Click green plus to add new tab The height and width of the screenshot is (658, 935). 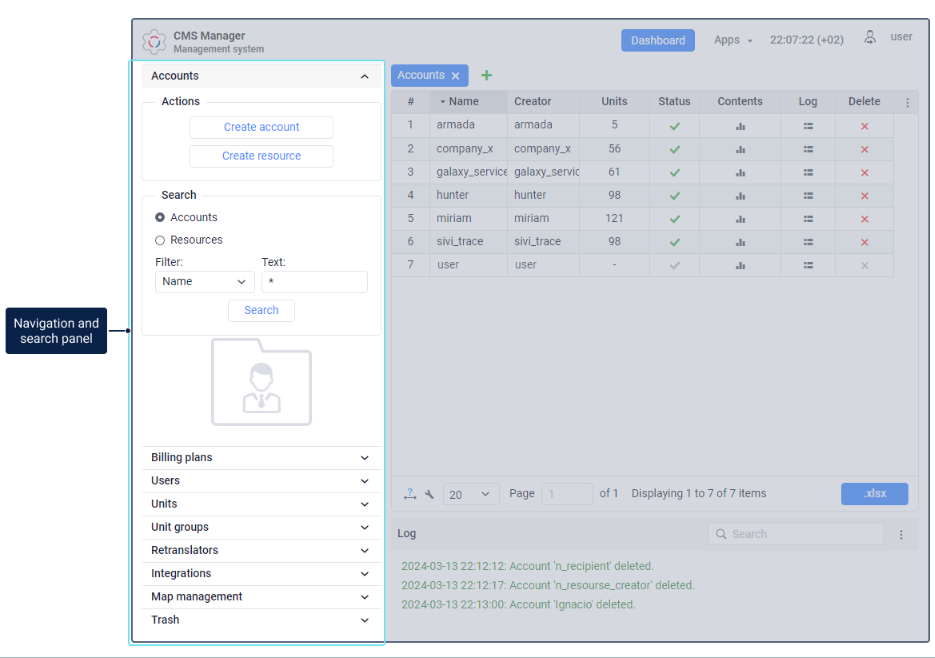(487, 75)
